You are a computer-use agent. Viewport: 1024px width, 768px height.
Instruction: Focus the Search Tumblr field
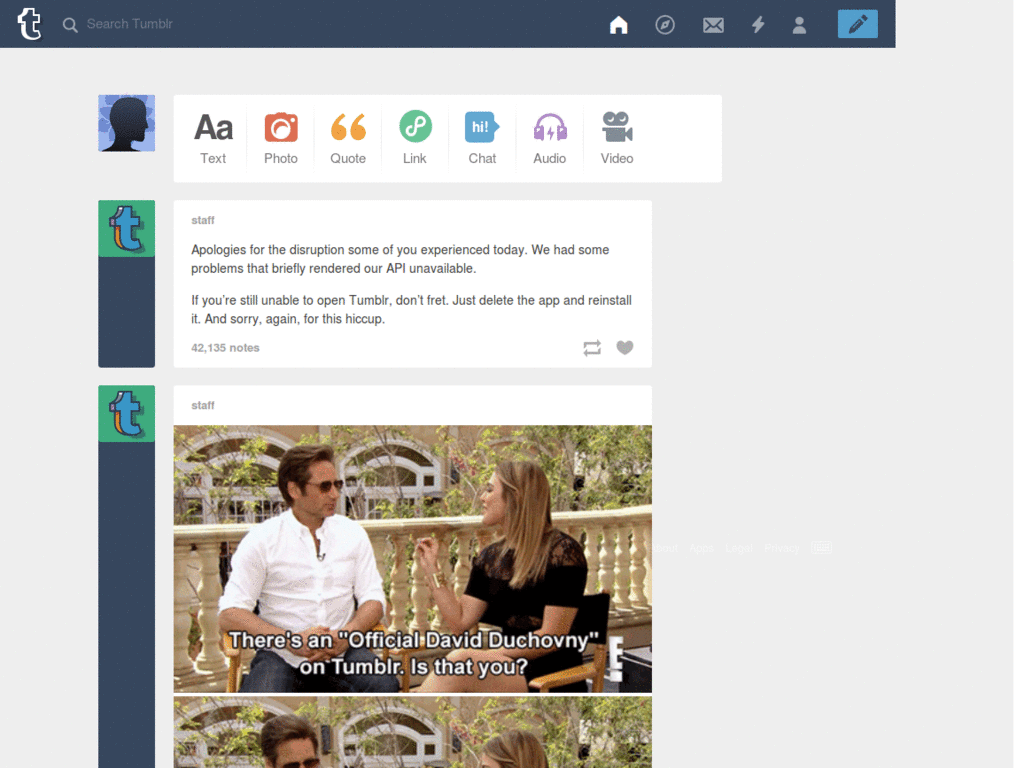[x=129, y=24]
